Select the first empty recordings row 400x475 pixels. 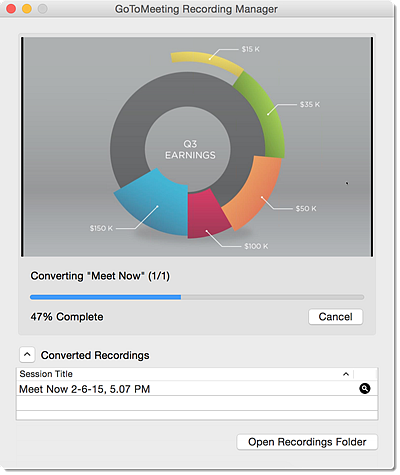197,403
